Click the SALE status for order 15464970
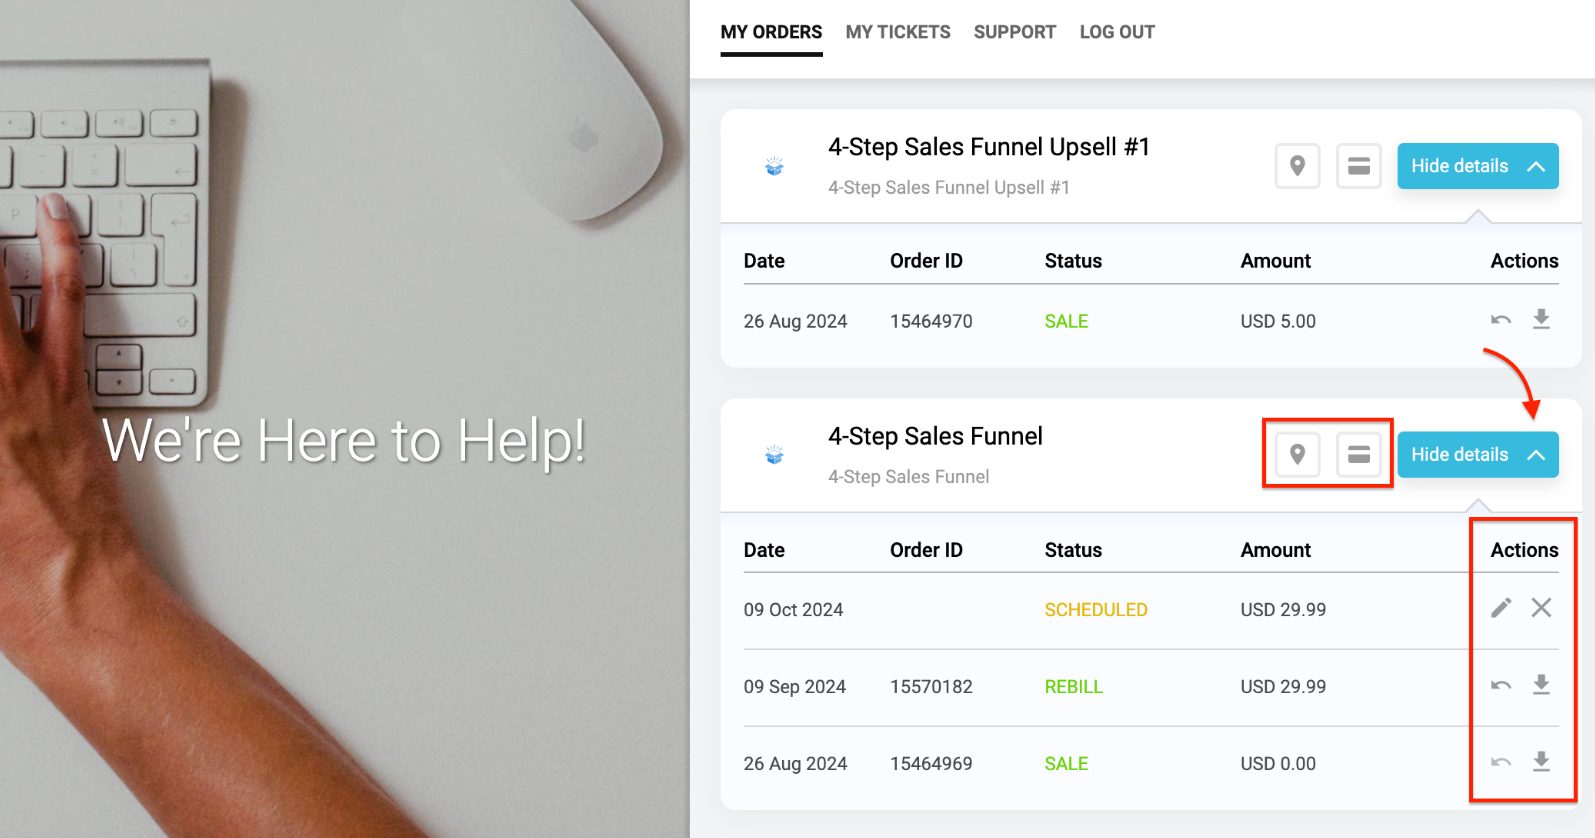 pos(1066,321)
